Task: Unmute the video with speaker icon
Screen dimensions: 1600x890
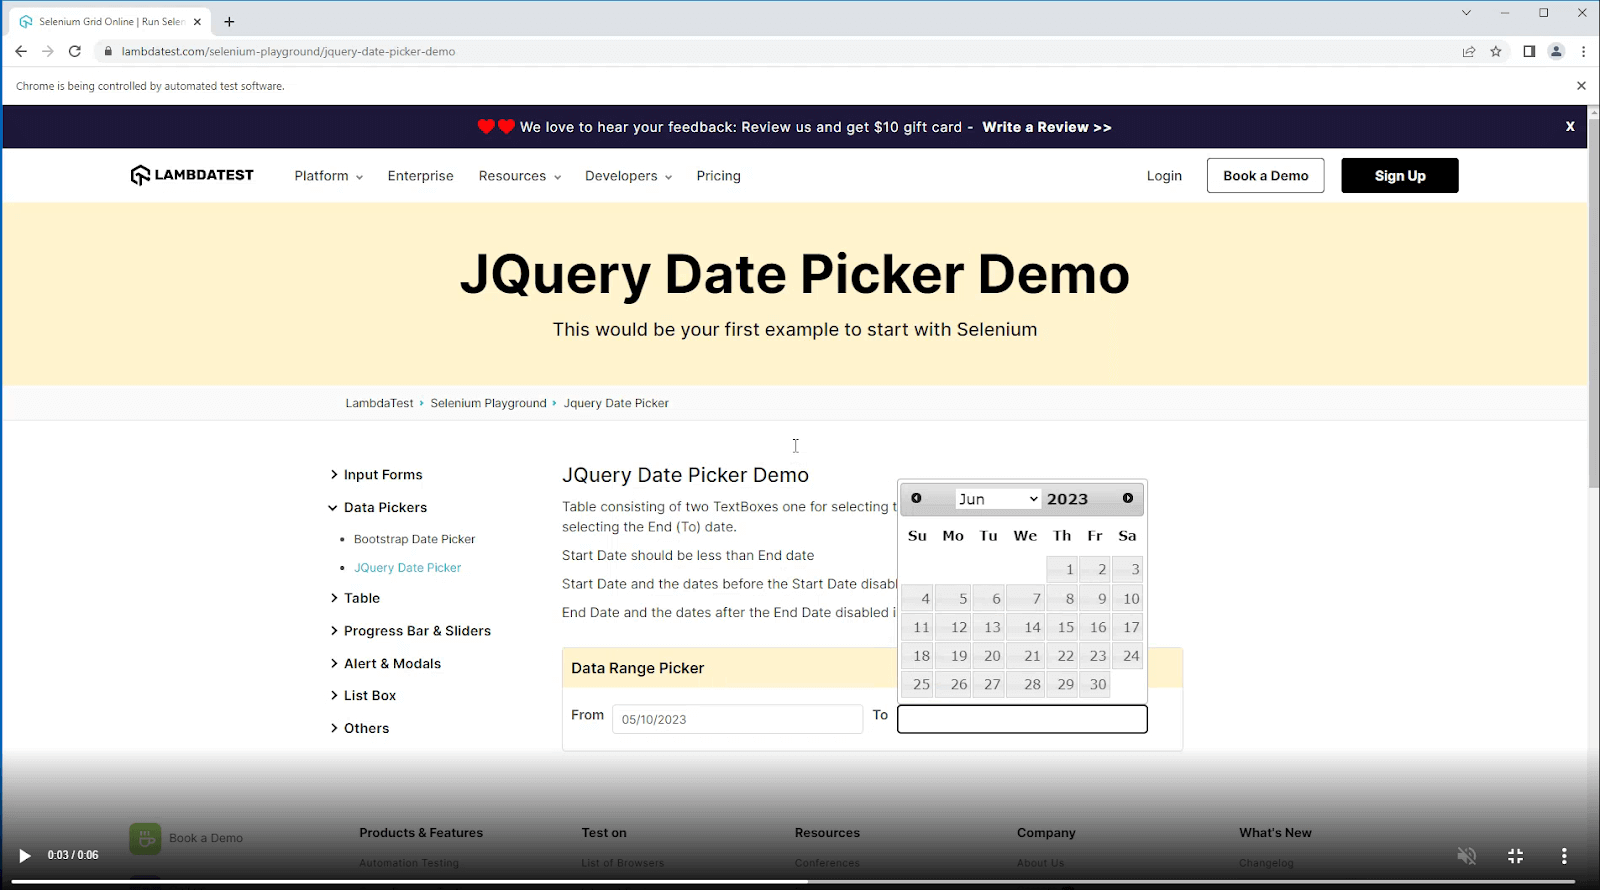Action: 1466,856
